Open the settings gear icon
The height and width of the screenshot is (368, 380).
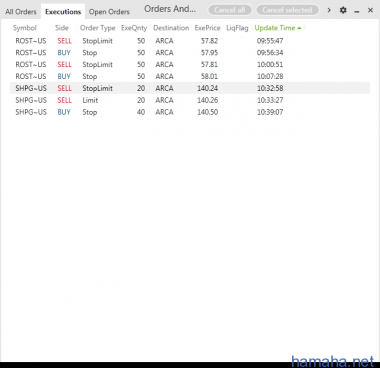tap(343, 10)
